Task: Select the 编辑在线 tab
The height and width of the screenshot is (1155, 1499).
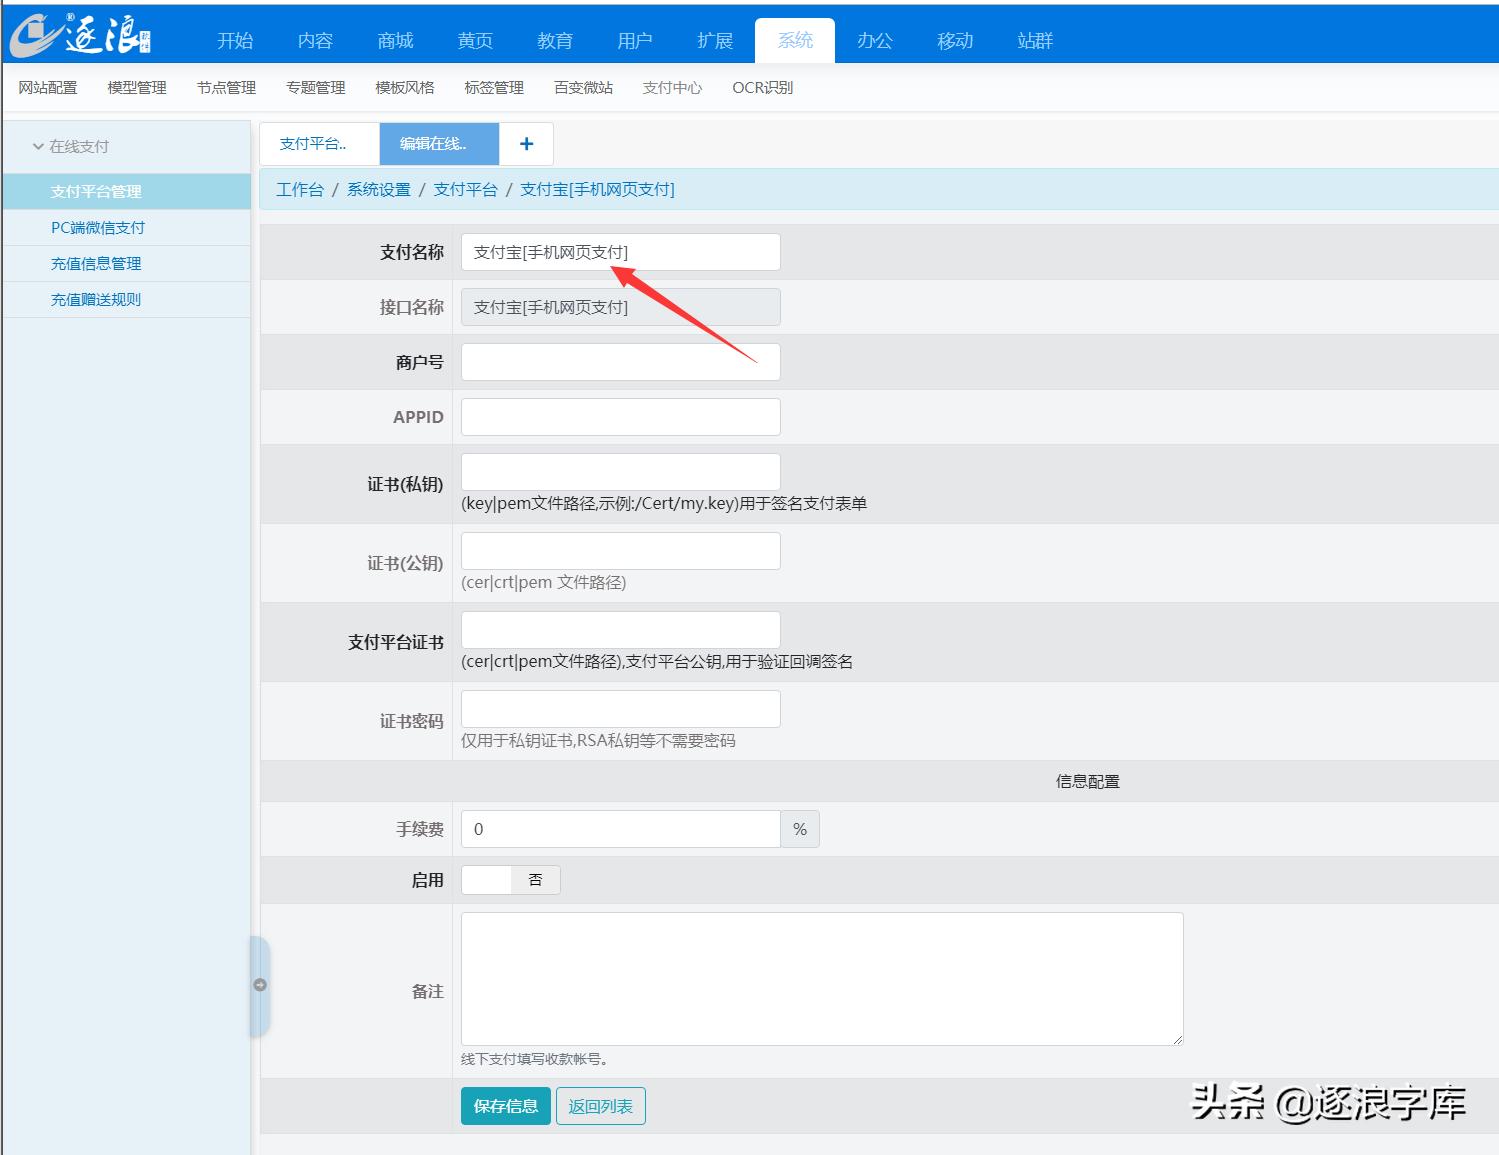Action: 437,143
